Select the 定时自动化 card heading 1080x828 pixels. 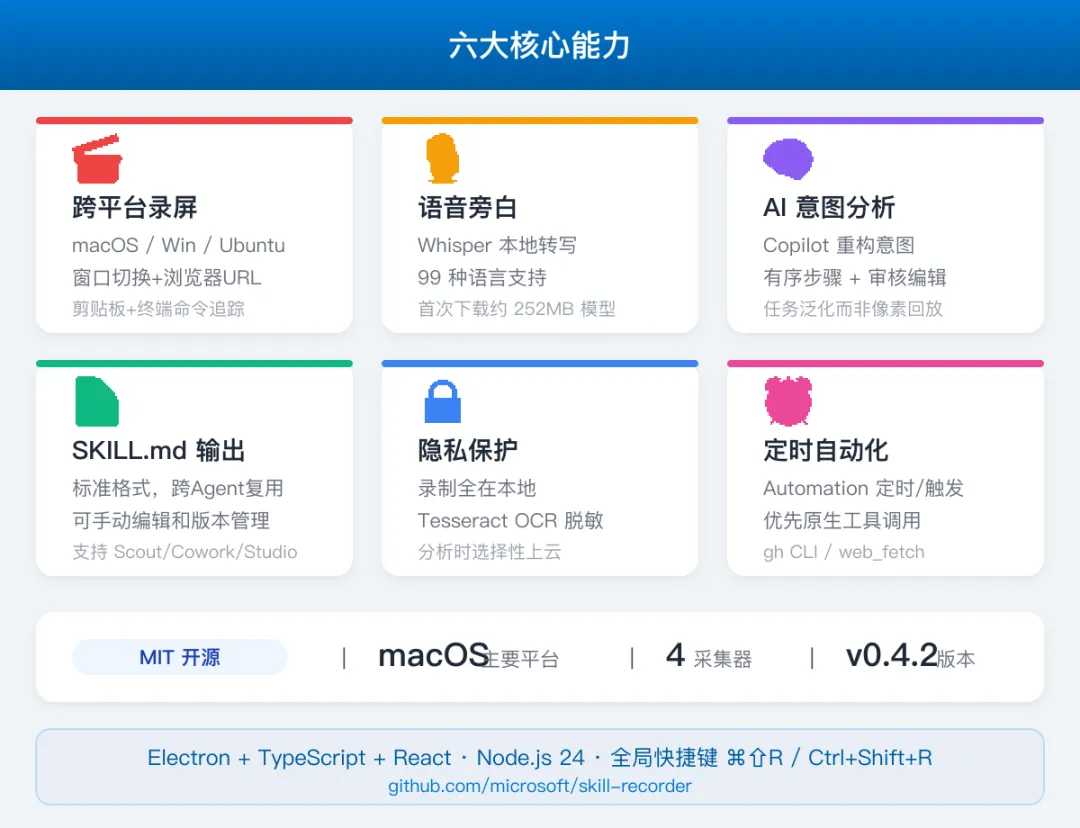[x=826, y=451]
